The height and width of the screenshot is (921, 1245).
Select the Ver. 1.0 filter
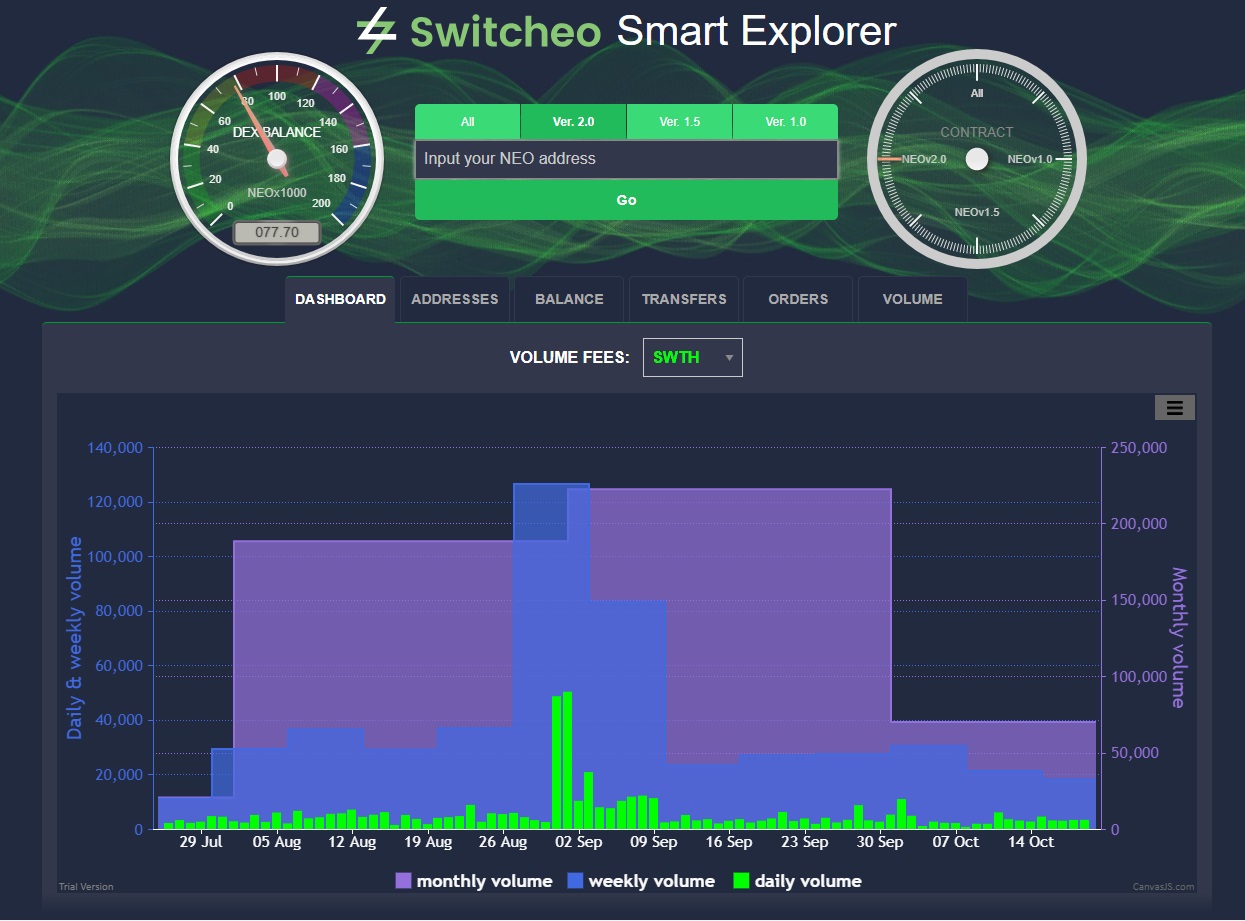tap(785, 122)
